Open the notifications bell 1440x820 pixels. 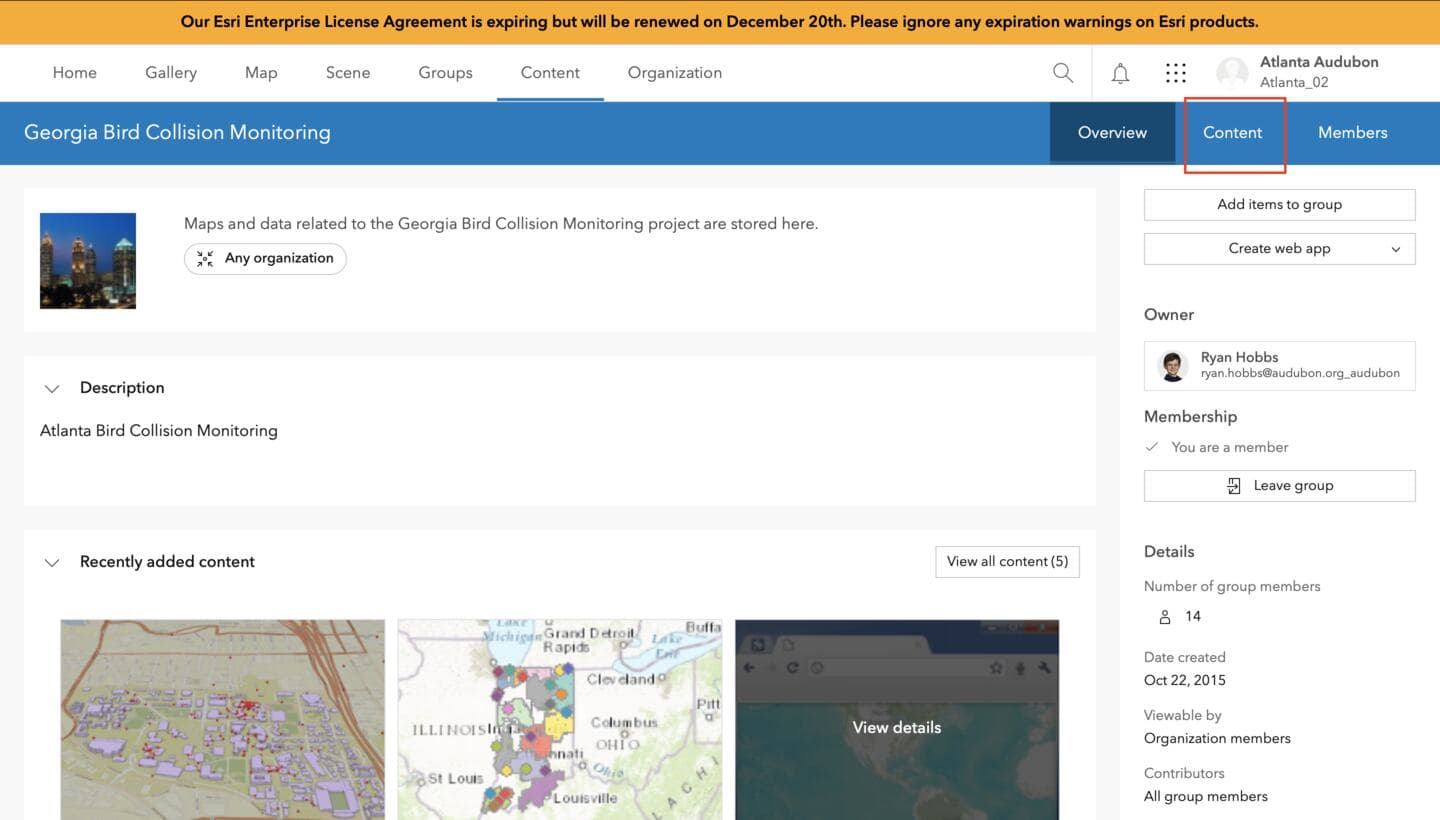1120,73
